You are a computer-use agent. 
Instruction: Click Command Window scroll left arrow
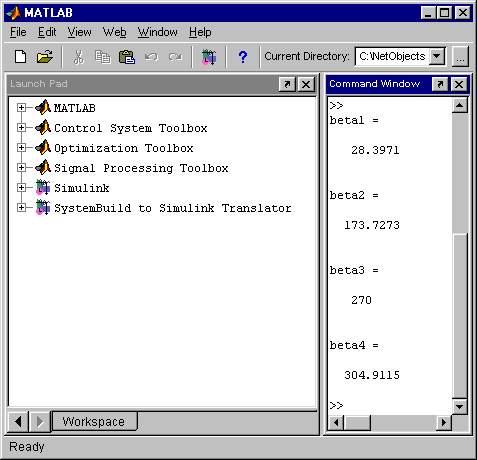pyautogui.click(x=336, y=423)
